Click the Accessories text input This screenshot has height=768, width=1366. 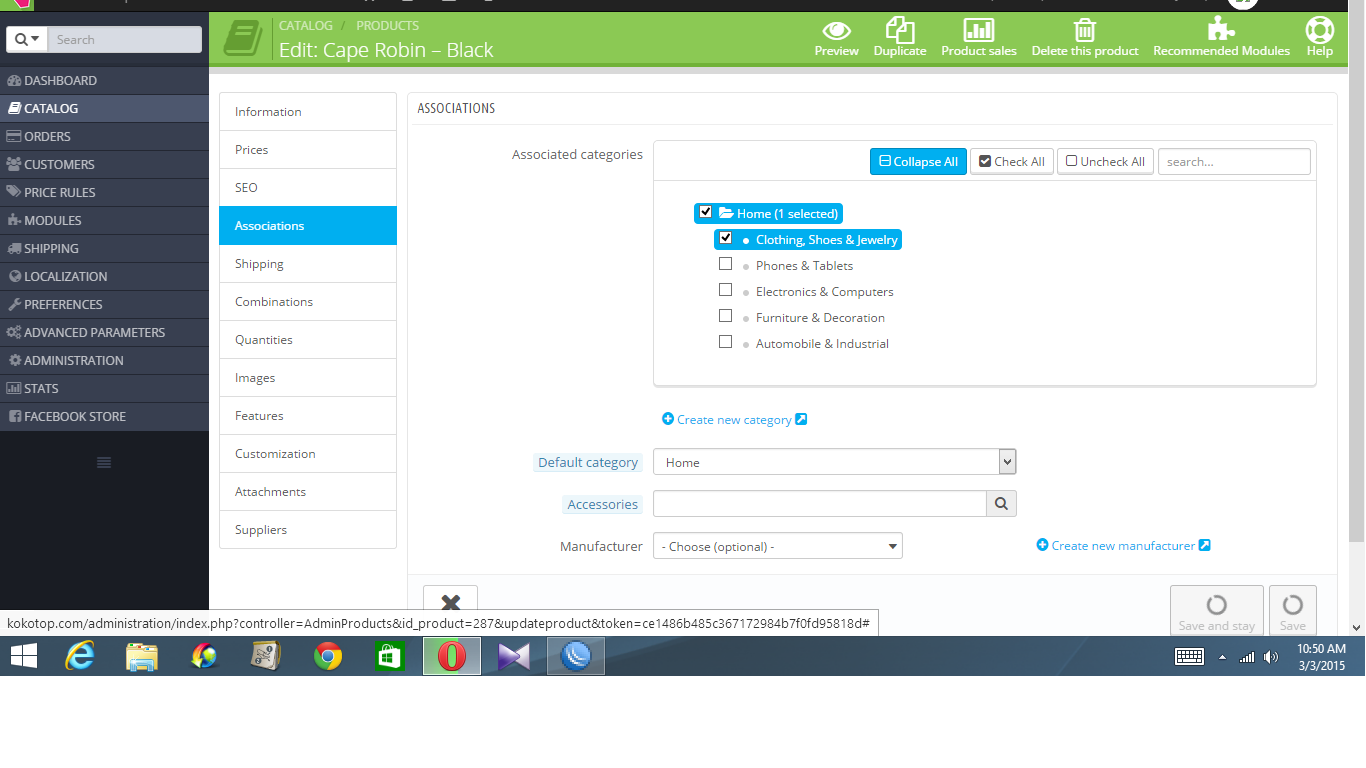[820, 504]
